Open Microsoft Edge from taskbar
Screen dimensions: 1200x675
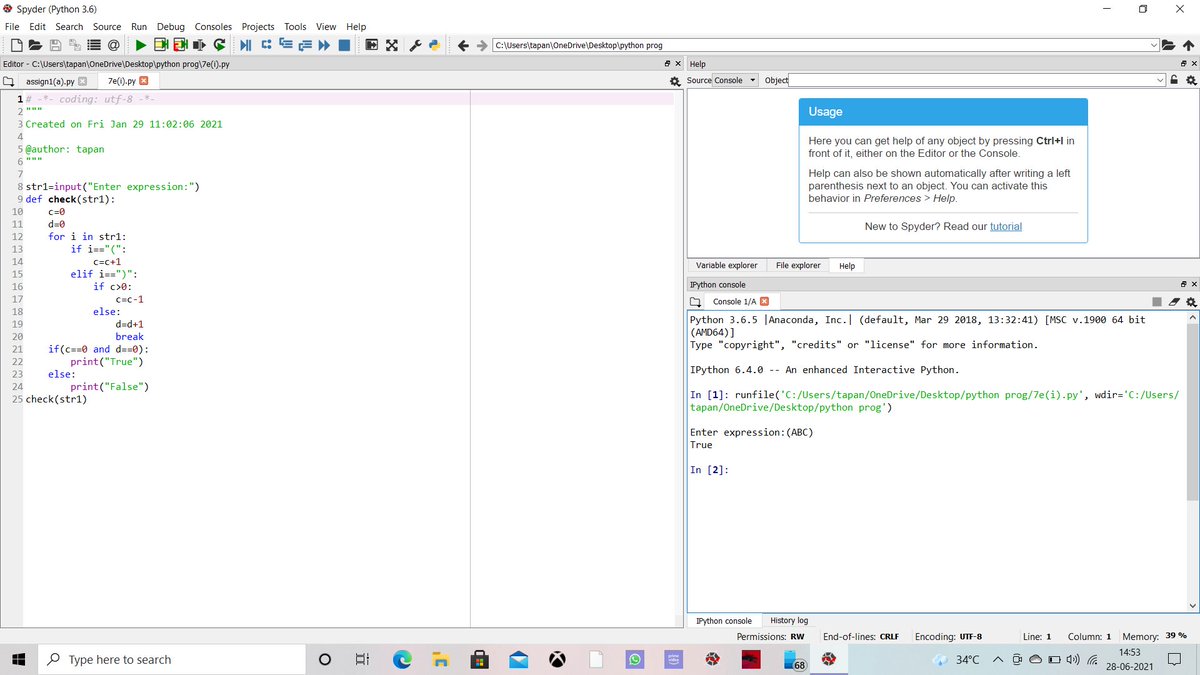pyautogui.click(x=402, y=660)
